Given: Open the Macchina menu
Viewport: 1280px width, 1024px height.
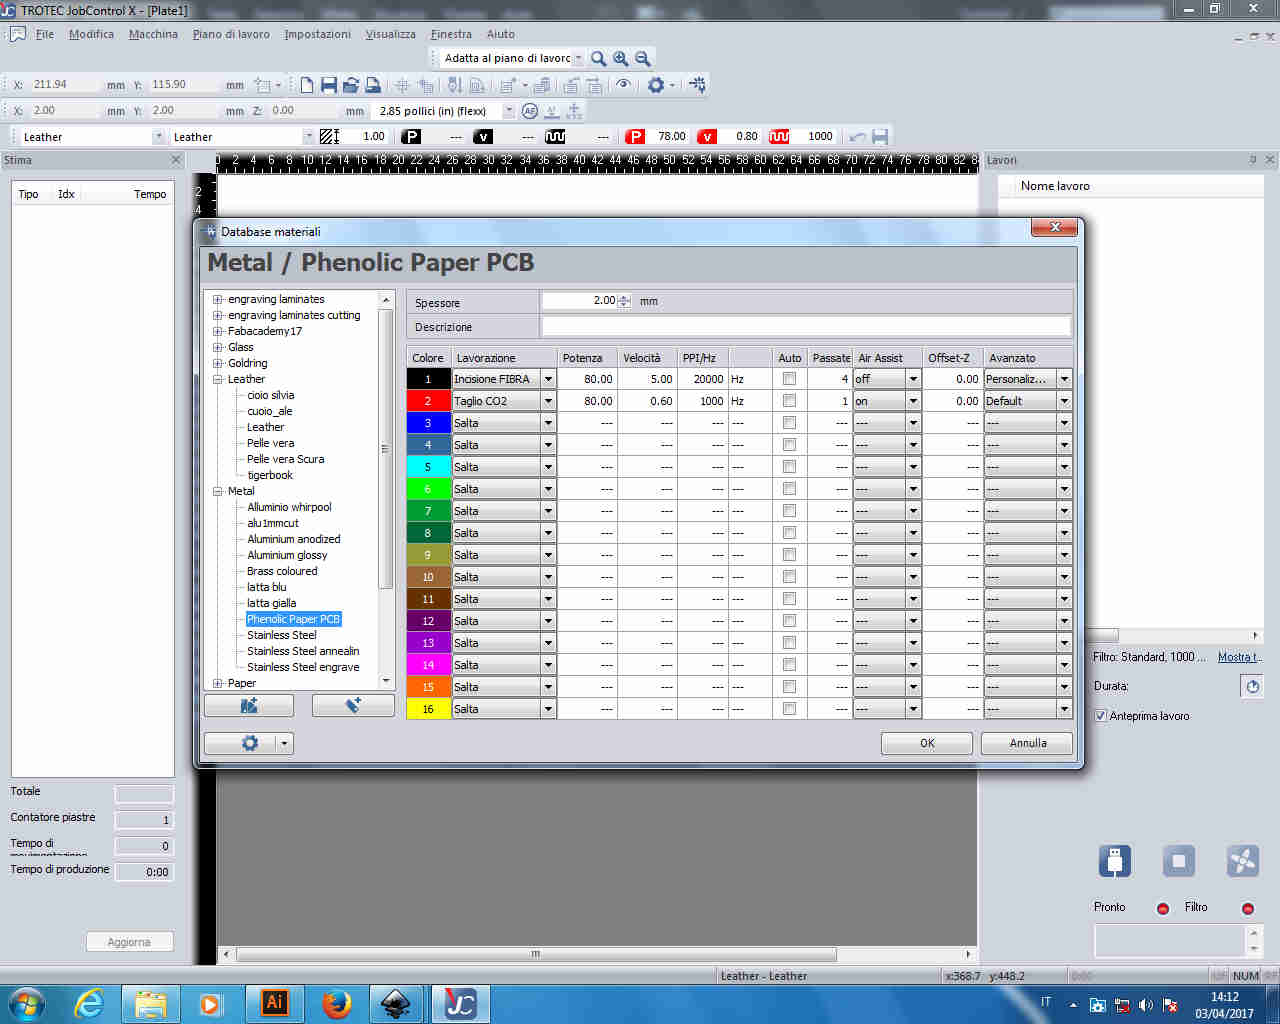Looking at the screenshot, I should pos(153,34).
